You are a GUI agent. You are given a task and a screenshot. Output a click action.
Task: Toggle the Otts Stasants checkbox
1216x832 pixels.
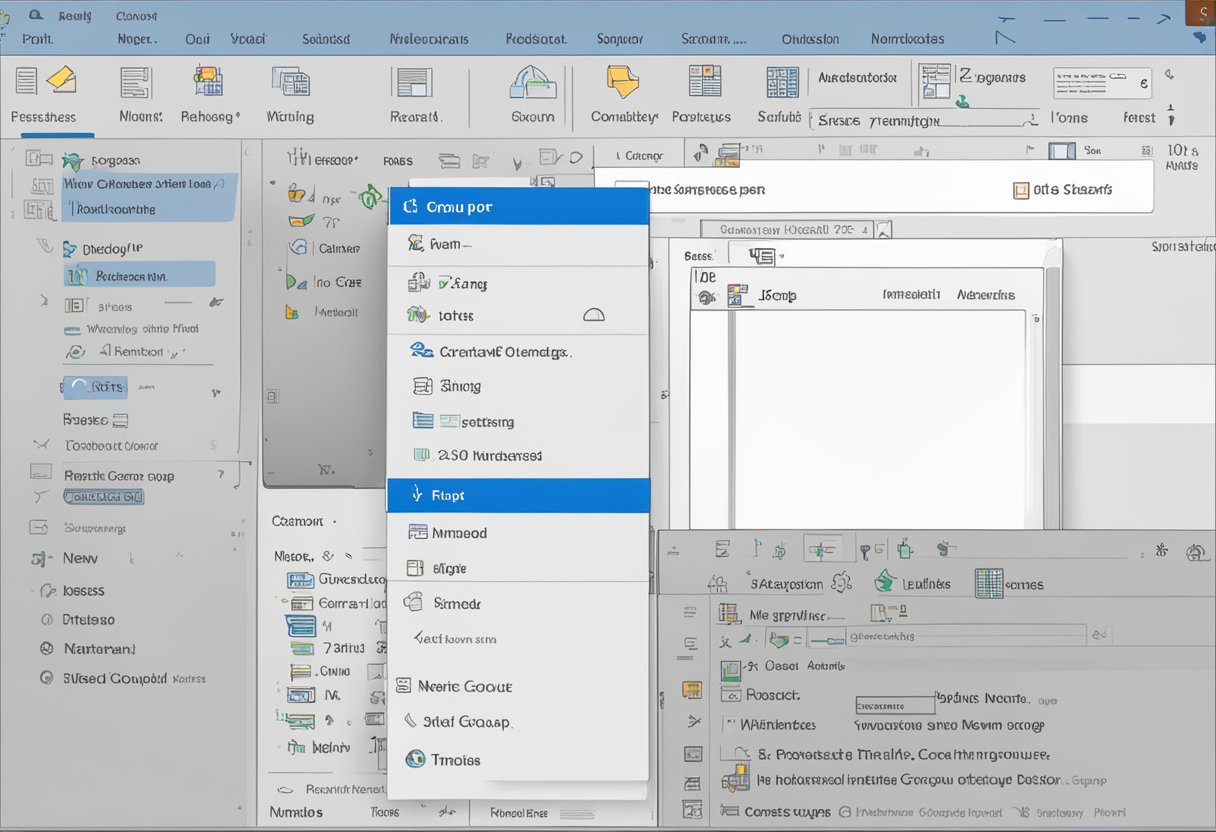(1021, 190)
